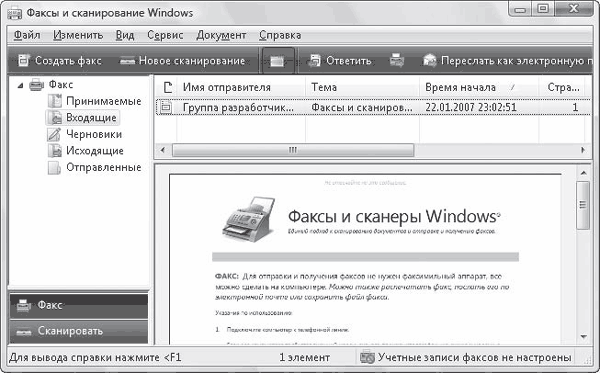This screenshot has height=373, width=600.
Task: Click the preview pane scroll-up arrow
Action: (x=584, y=173)
